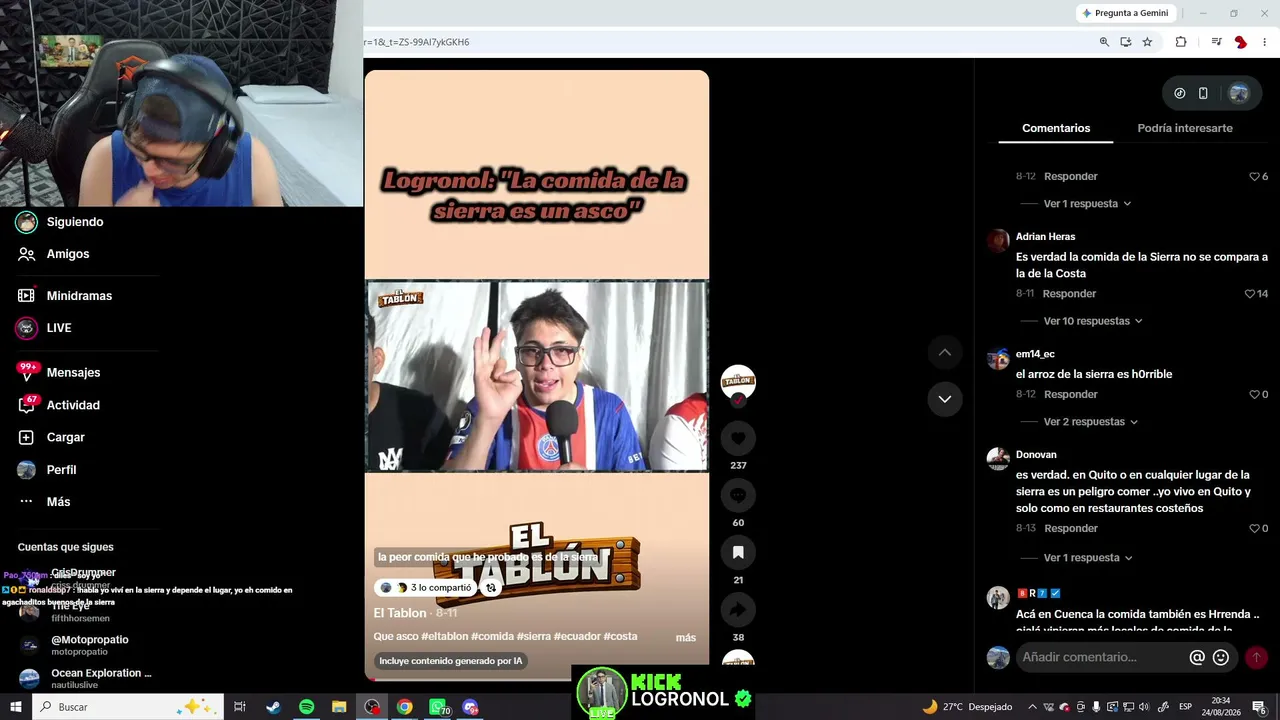Reply to Adrian Heras's comment
The image size is (1280, 720).
point(1070,294)
